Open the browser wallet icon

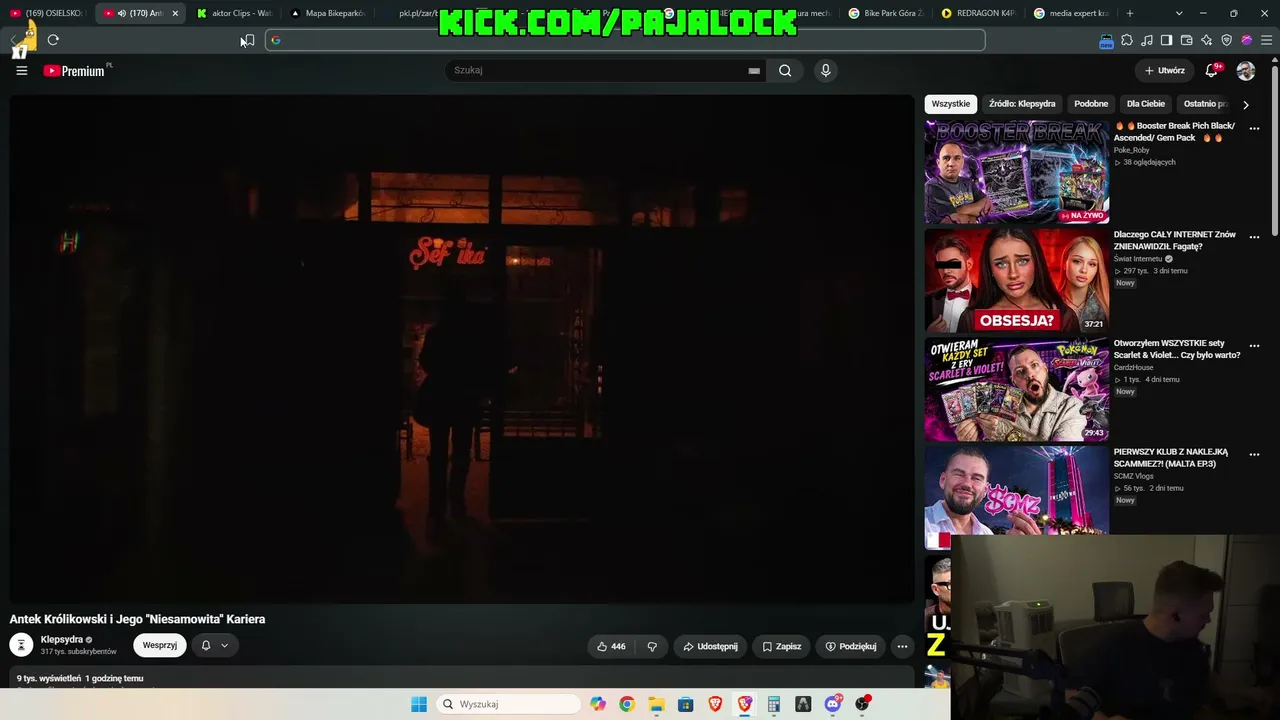pos(1187,40)
